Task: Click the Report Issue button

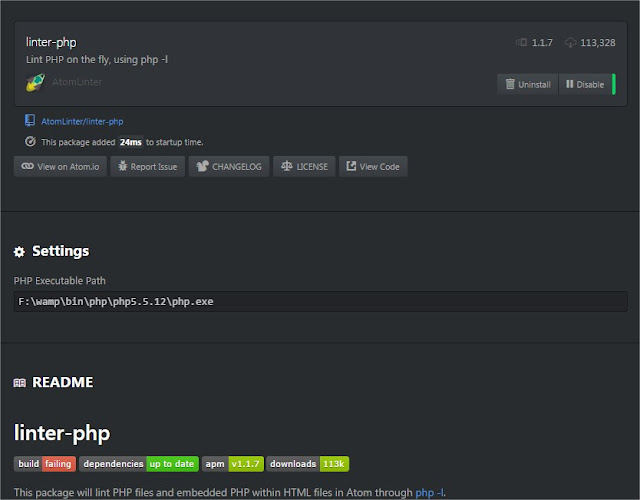Action: tap(148, 167)
